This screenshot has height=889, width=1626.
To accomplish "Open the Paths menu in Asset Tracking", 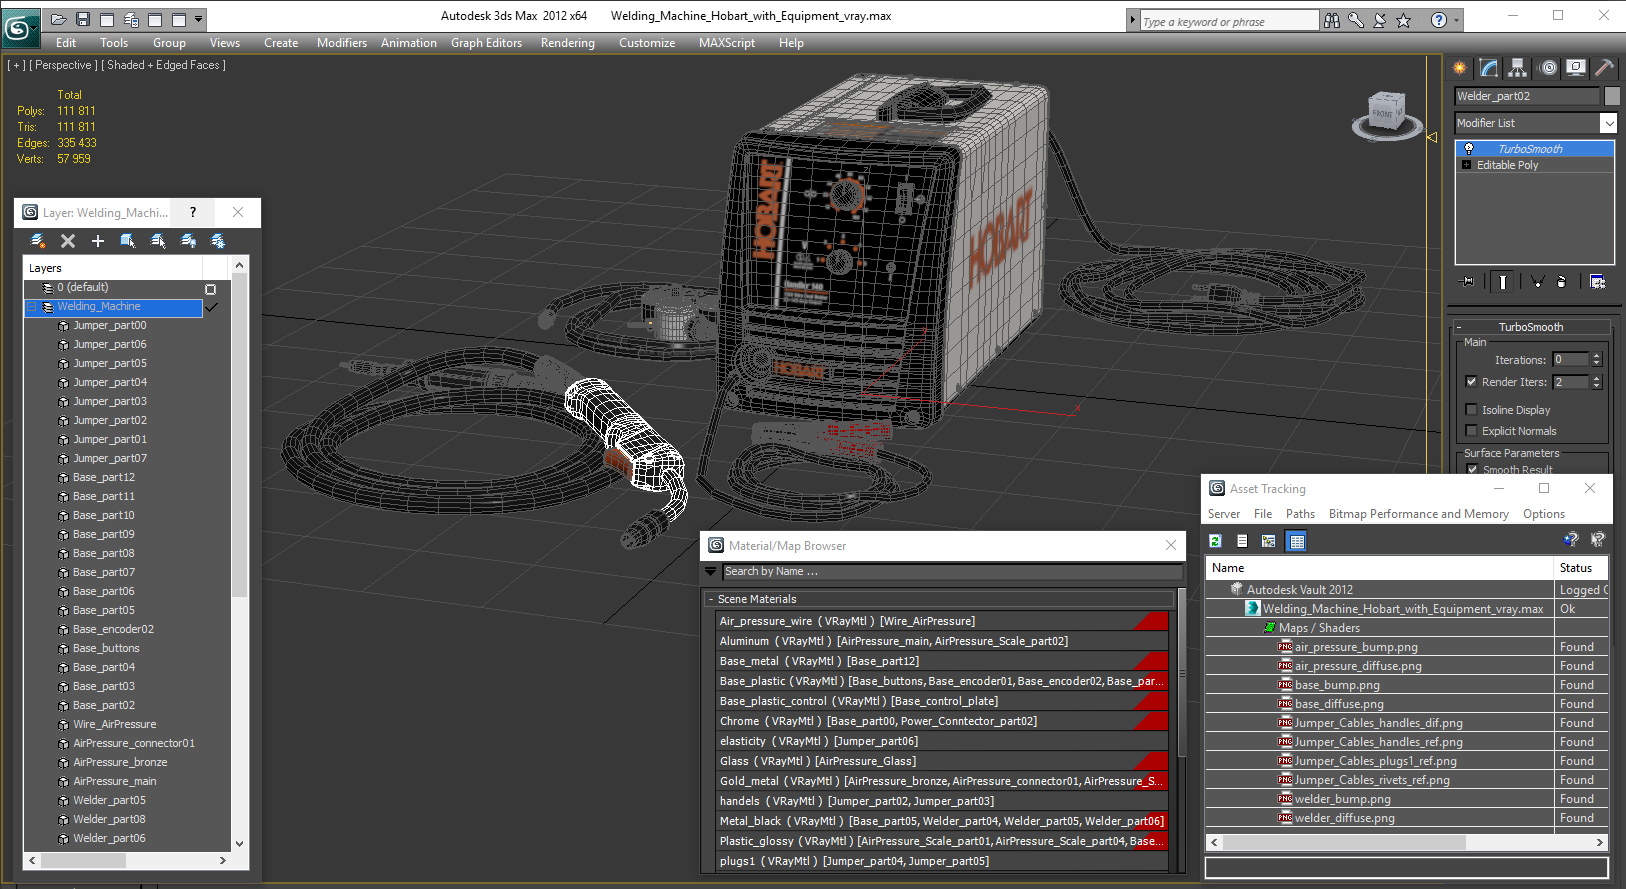I will click(x=1300, y=514).
